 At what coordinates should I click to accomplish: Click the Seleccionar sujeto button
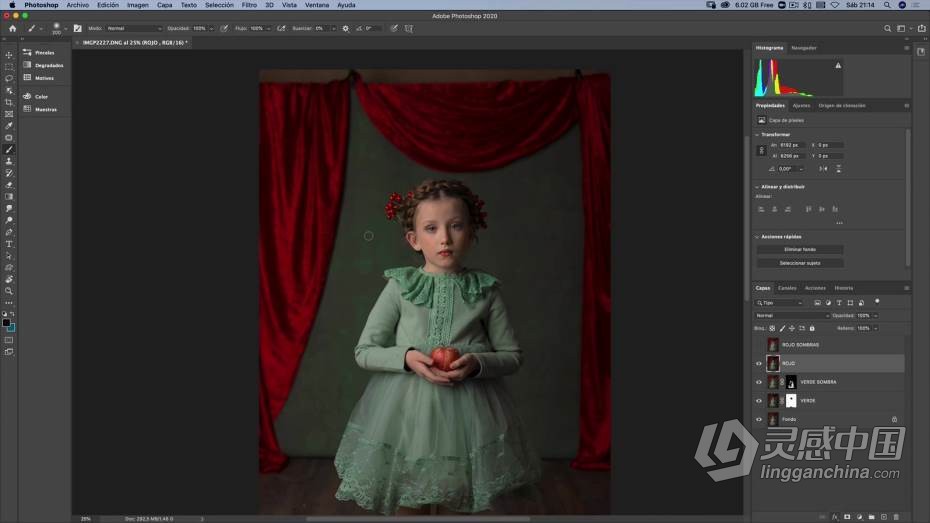tap(800, 263)
